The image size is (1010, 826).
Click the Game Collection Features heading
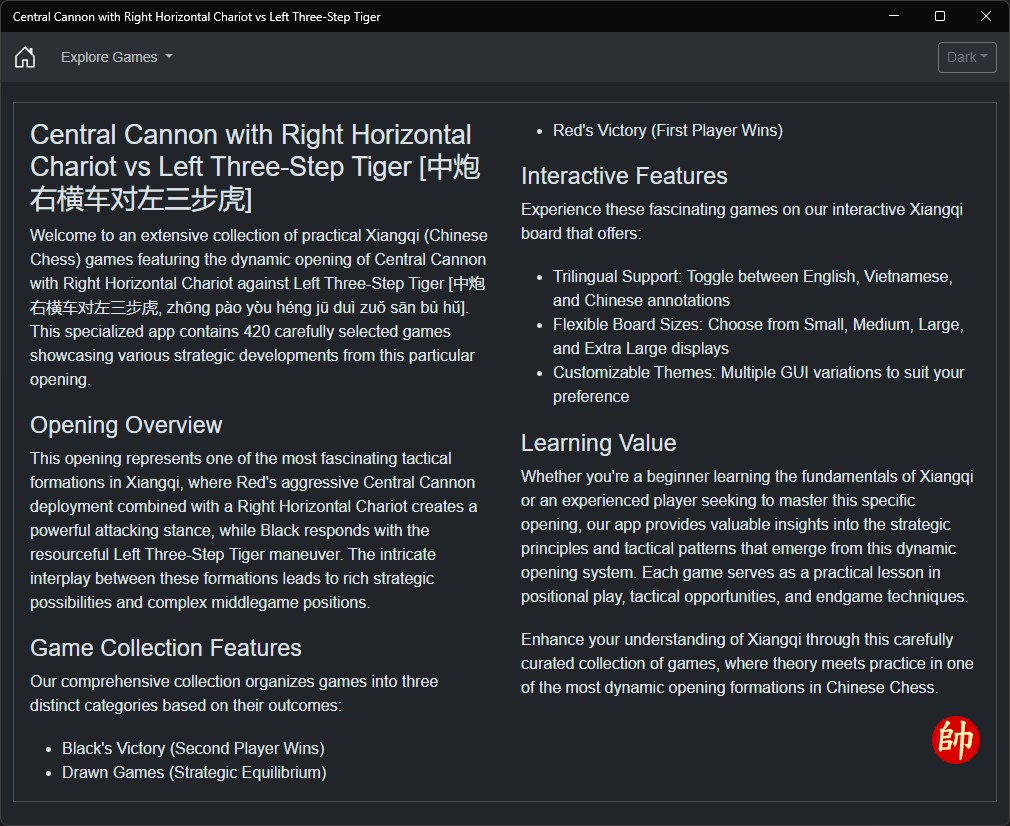(x=166, y=648)
